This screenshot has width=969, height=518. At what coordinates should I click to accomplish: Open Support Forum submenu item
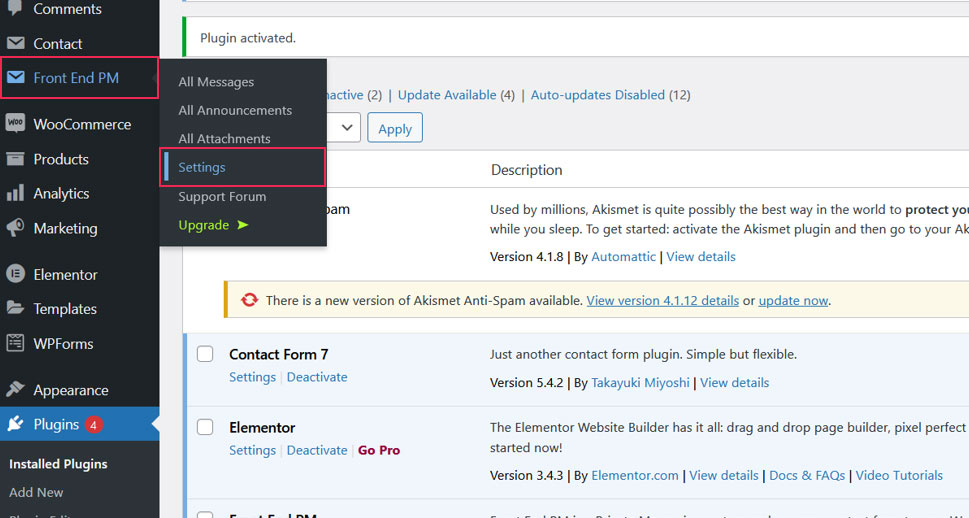pos(222,197)
